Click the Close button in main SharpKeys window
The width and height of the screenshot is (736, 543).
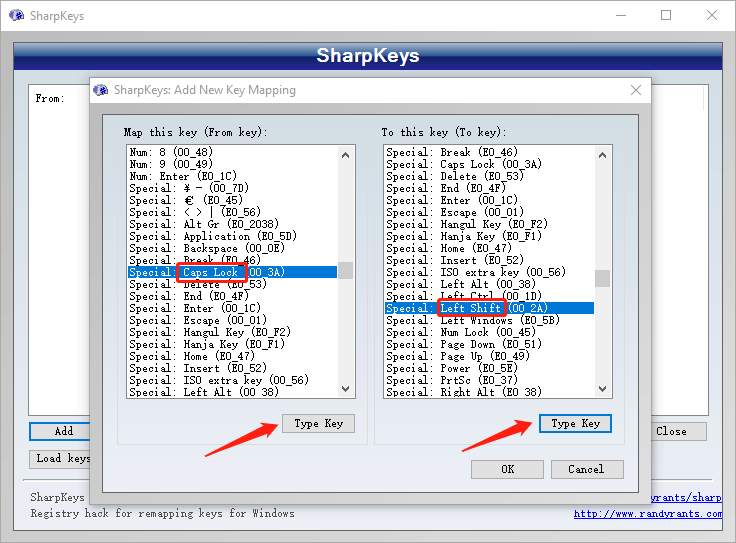pos(679,431)
